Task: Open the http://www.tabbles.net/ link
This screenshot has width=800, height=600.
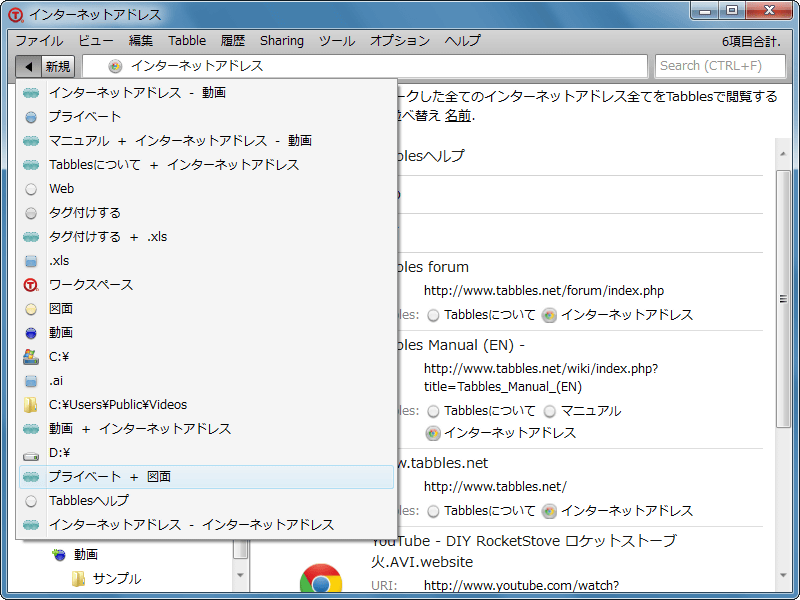Action: coord(495,487)
